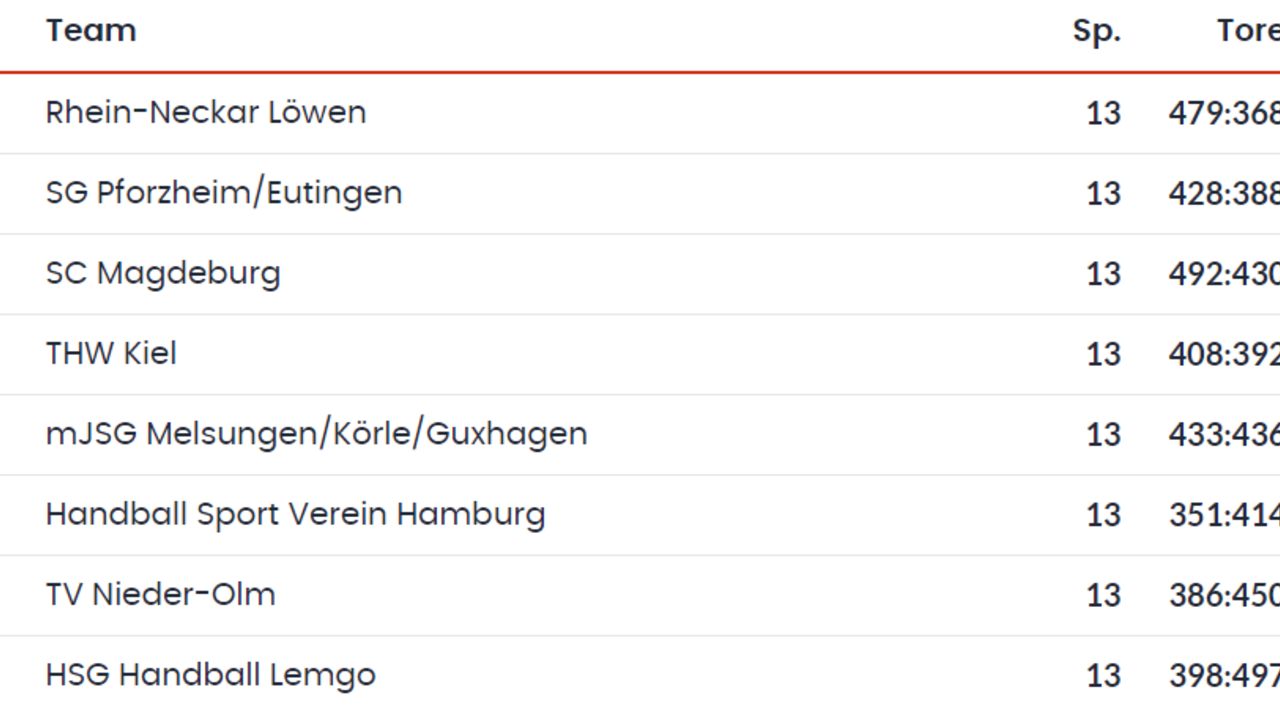The height and width of the screenshot is (720, 1280).
Task: Click the Tore column header
Action: coord(1248,31)
